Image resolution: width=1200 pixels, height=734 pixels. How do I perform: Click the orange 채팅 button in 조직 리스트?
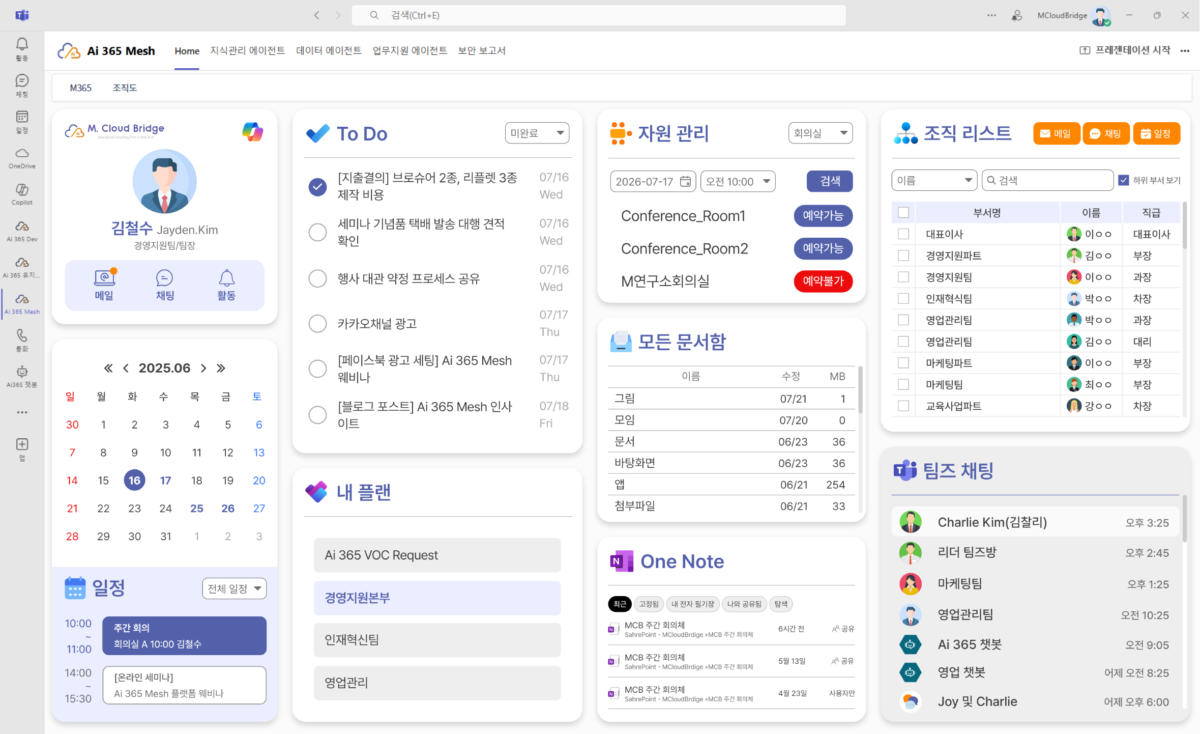1106,133
